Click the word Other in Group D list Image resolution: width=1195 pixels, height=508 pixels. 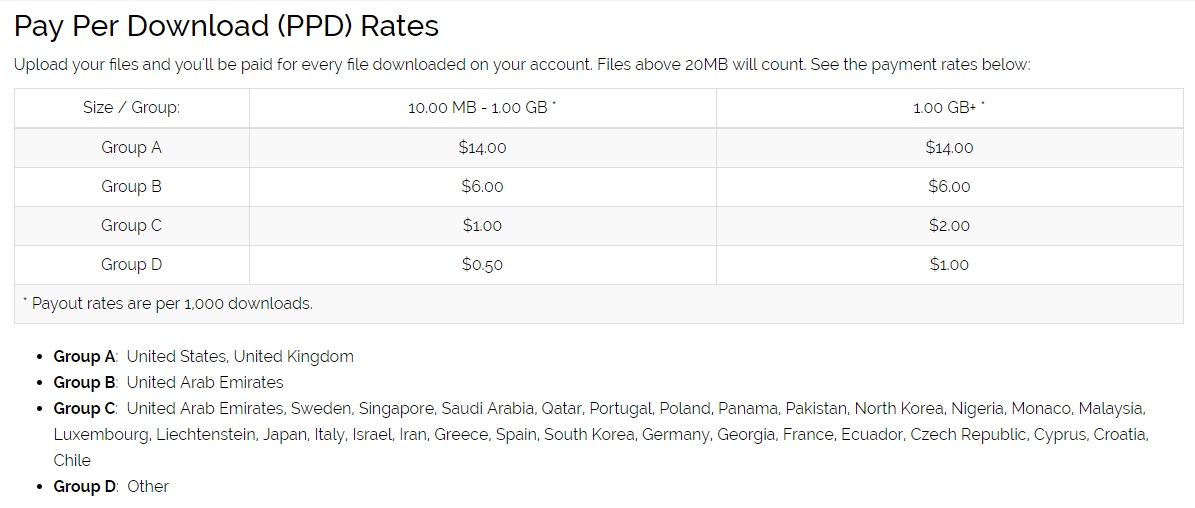(x=148, y=487)
